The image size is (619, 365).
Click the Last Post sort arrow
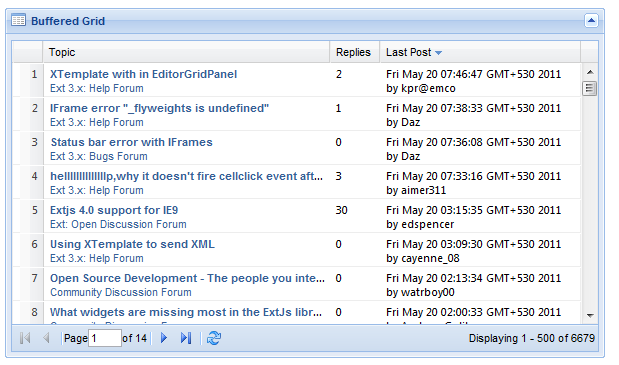438,52
